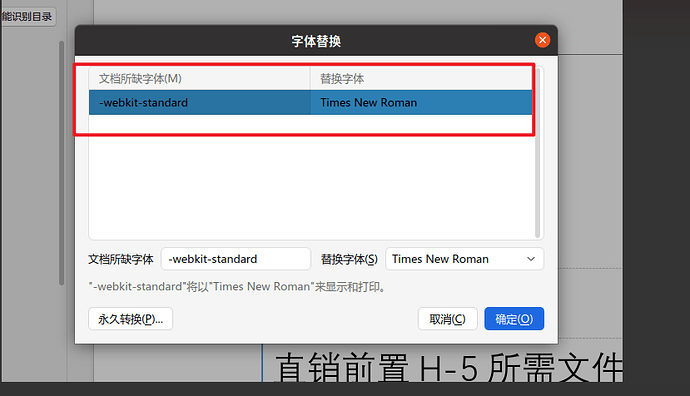Click the 确定(O) button
Screen dimensions: 690x396
point(514,319)
